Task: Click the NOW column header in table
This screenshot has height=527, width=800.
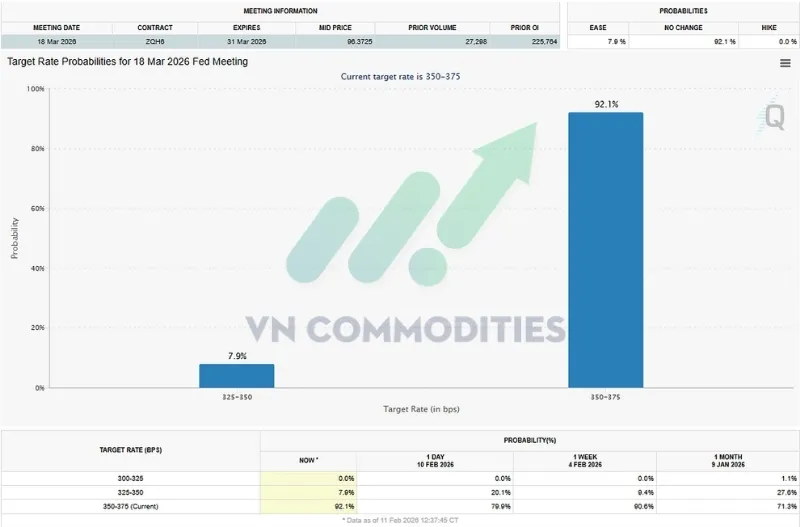Action: [x=308, y=461]
